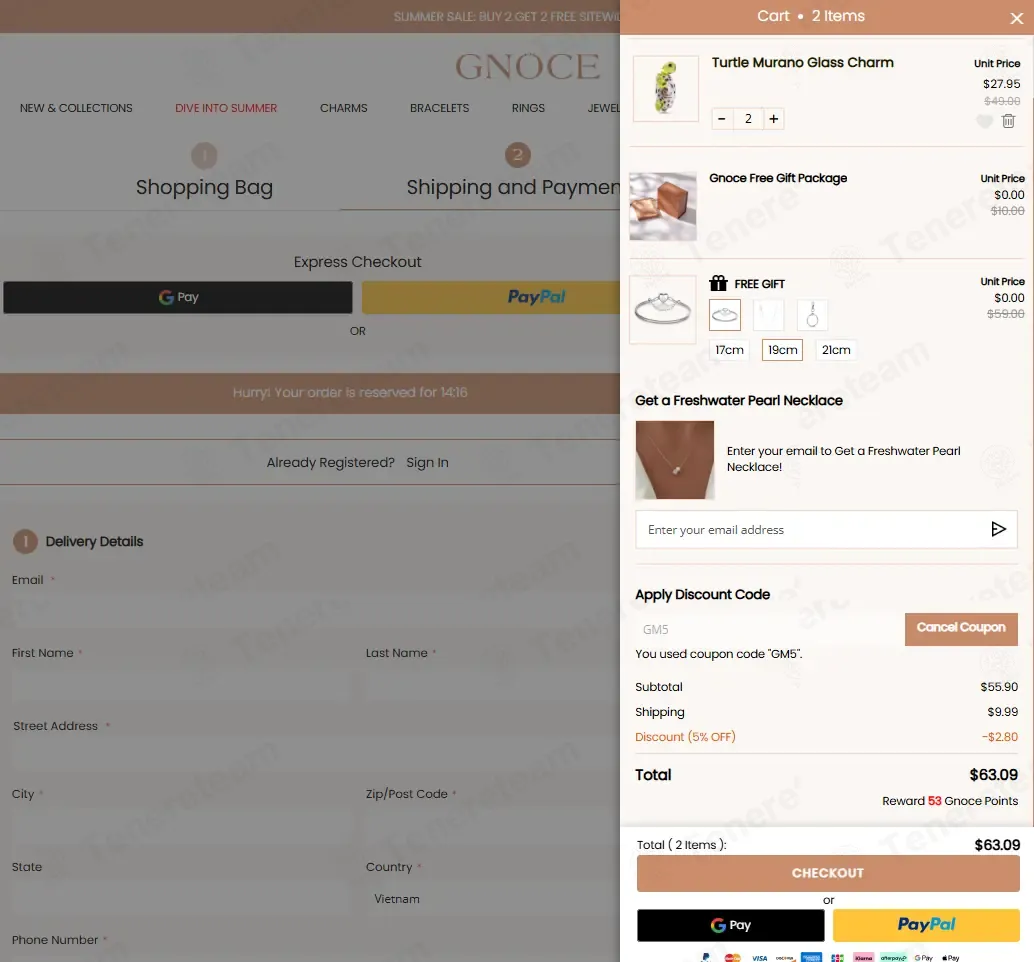Click the Freshwater Pearl Necklace photo
The width and height of the screenshot is (1034, 962).
(675, 460)
